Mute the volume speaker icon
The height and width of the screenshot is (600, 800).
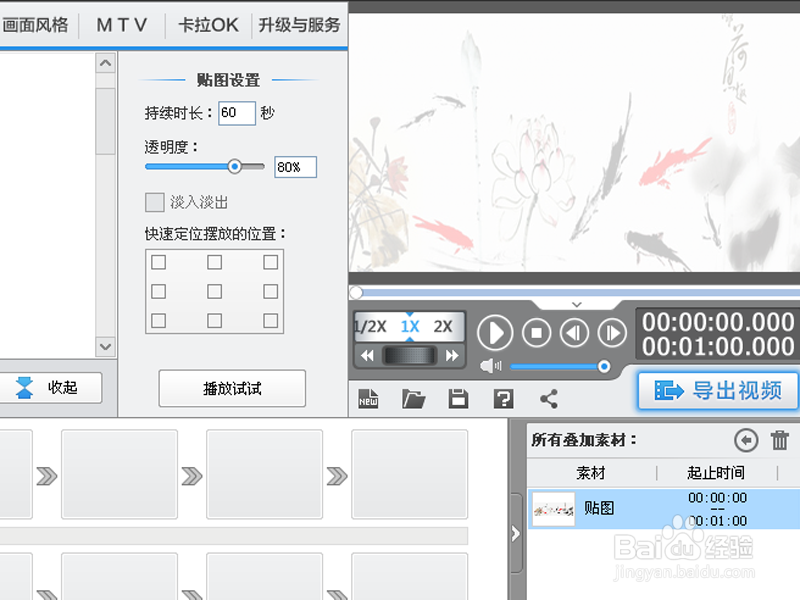coord(491,366)
